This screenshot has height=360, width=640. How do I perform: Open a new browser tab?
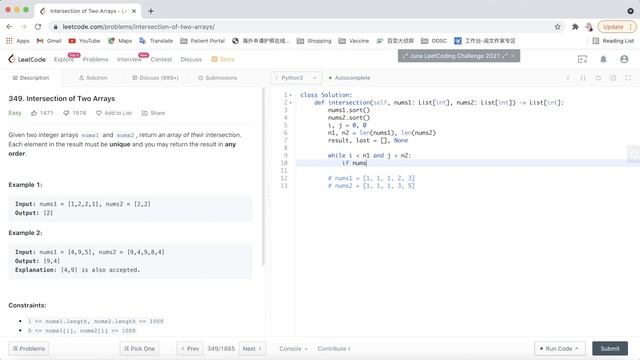[151, 11]
